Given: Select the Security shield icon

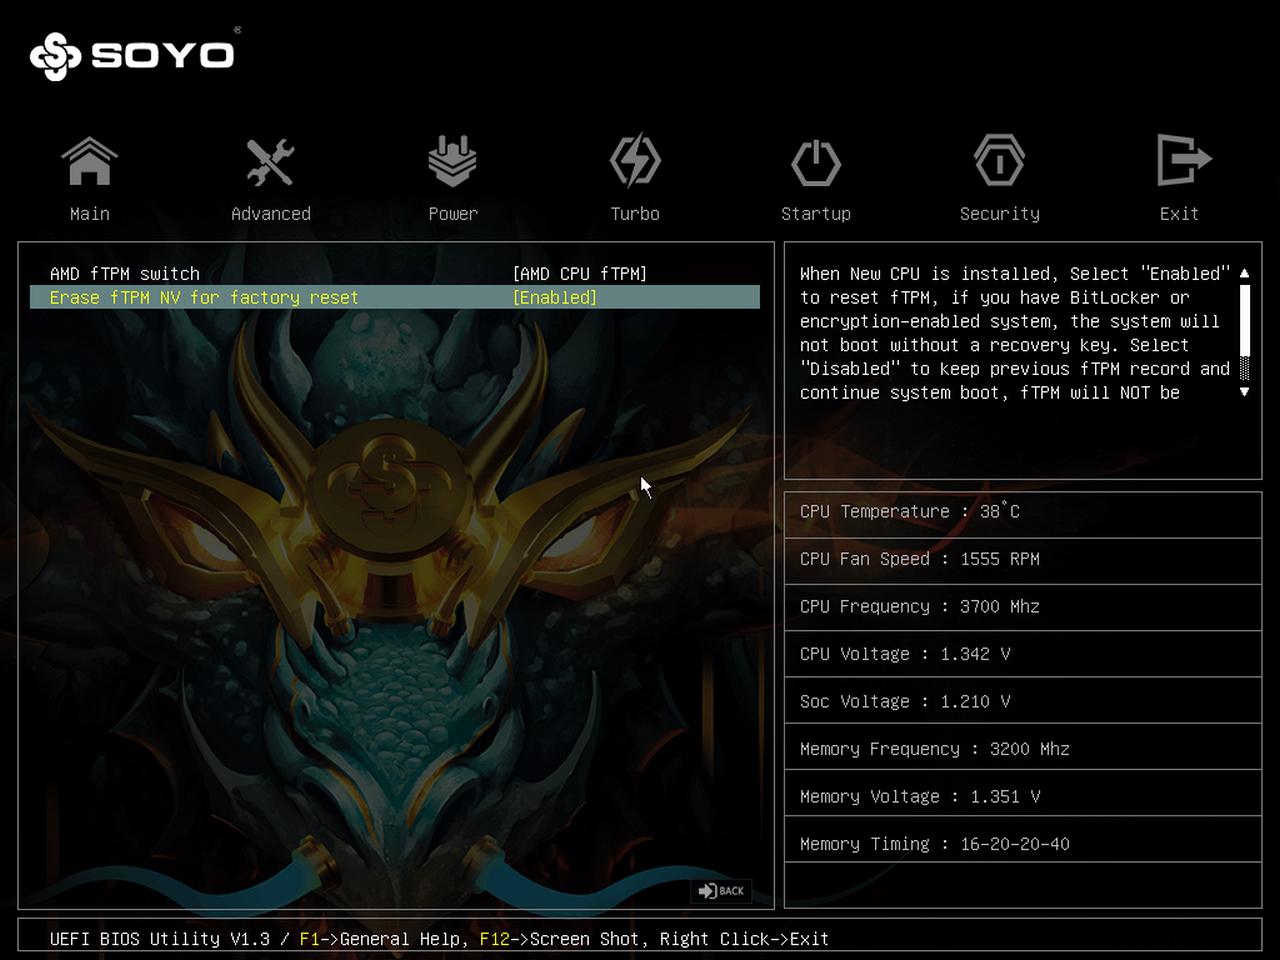Looking at the screenshot, I should [x=999, y=162].
